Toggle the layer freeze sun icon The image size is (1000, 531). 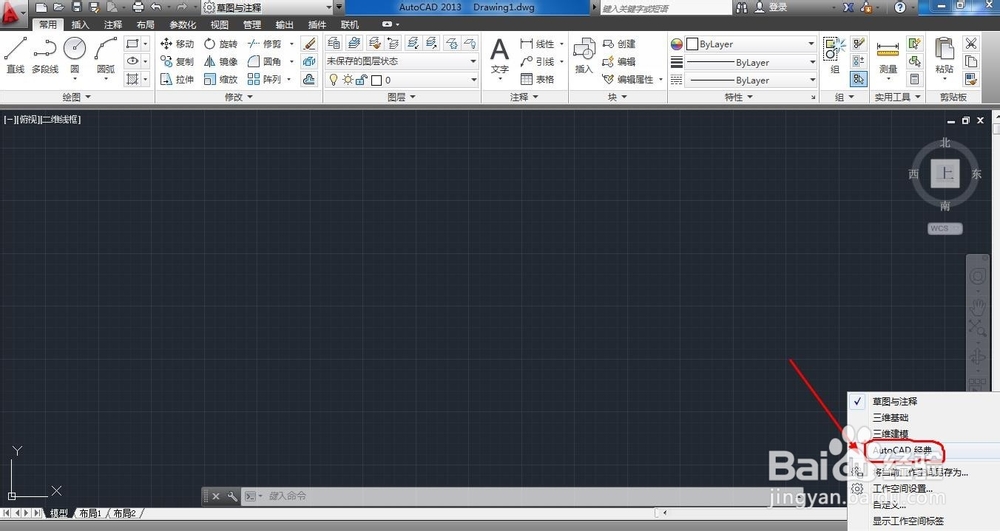(348, 80)
